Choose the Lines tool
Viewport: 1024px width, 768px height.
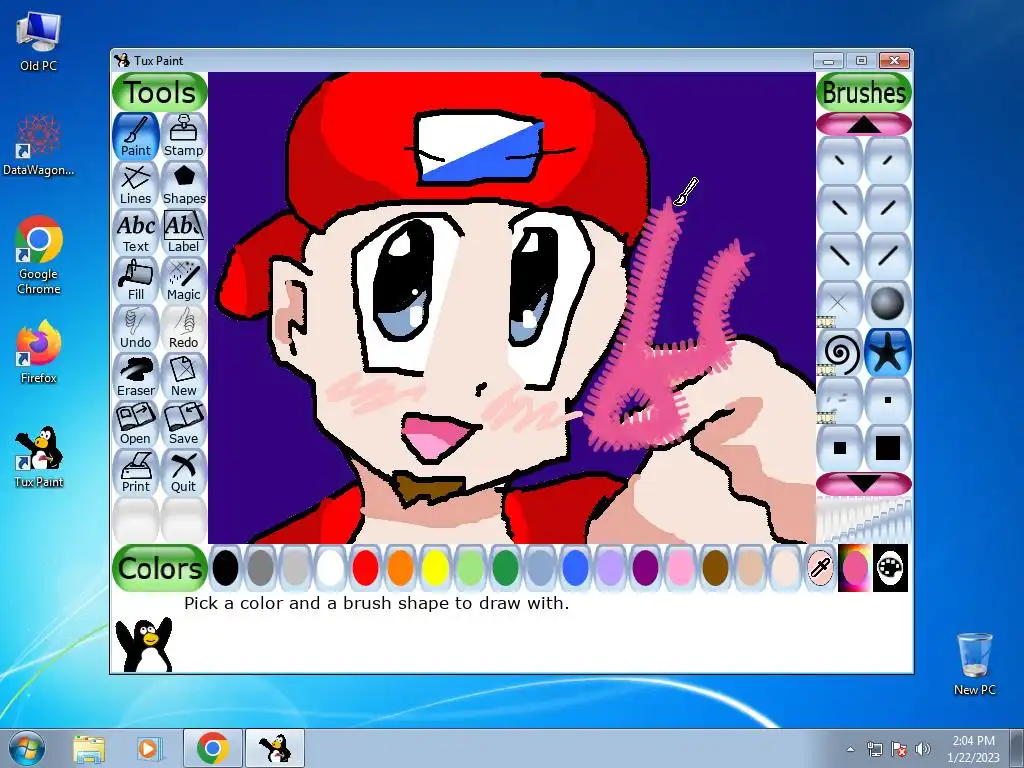(x=136, y=184)
